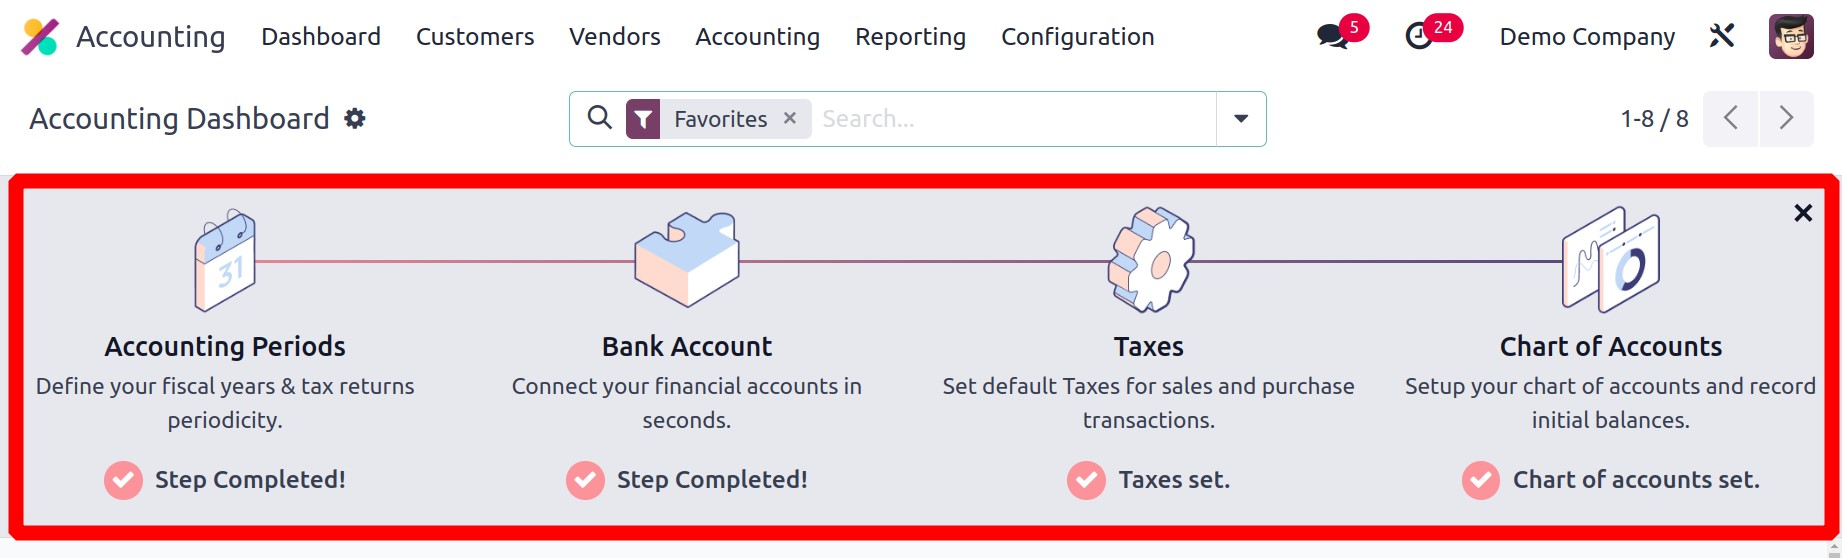
Task: Click the Accounting app logo icon
Action: coord(40,37)
